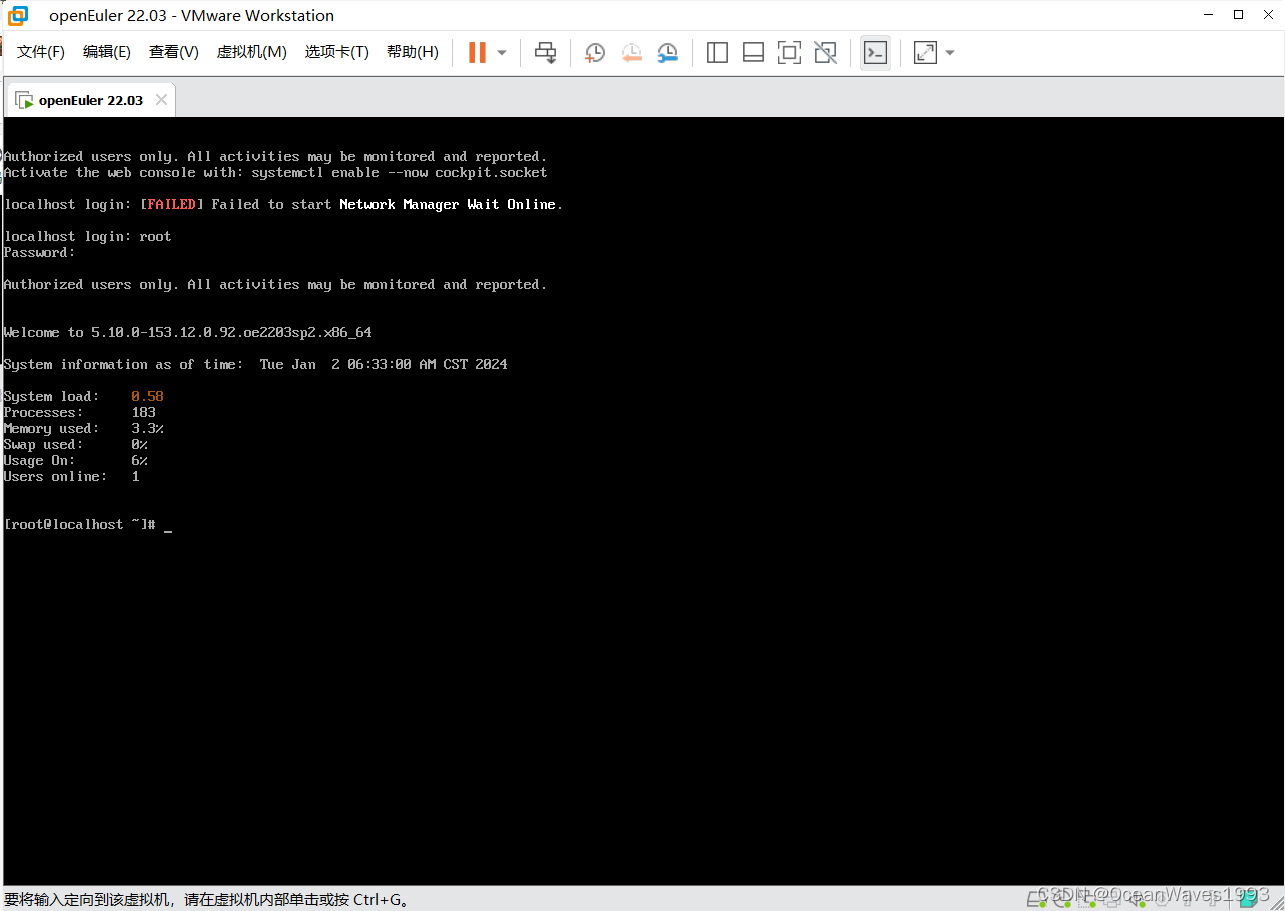Open the 选项卡(T) menu
1285x911 pixels.
(337, 52)
